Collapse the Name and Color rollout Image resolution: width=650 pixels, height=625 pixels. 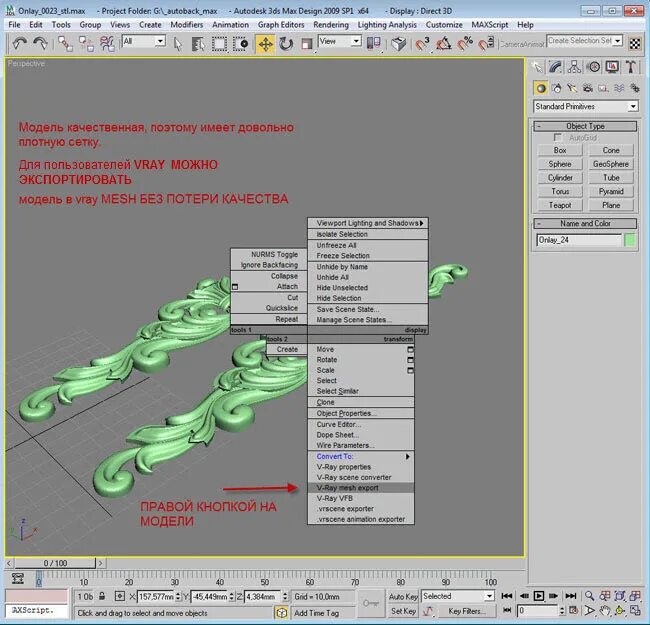pyautogui.click(x=585, y=223)
